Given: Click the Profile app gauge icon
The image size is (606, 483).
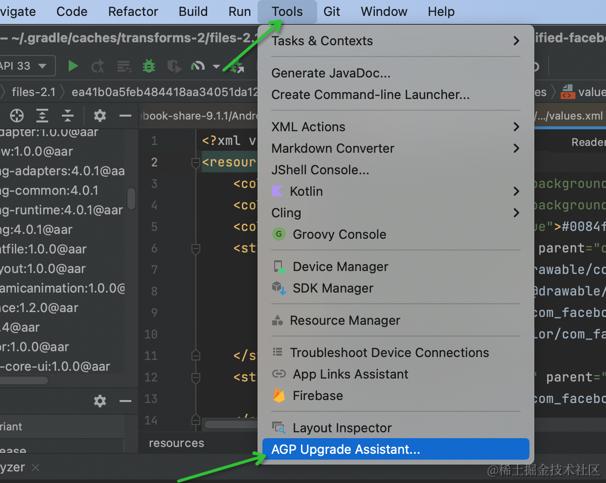Looking at the screenshot, I should [197, 66].
